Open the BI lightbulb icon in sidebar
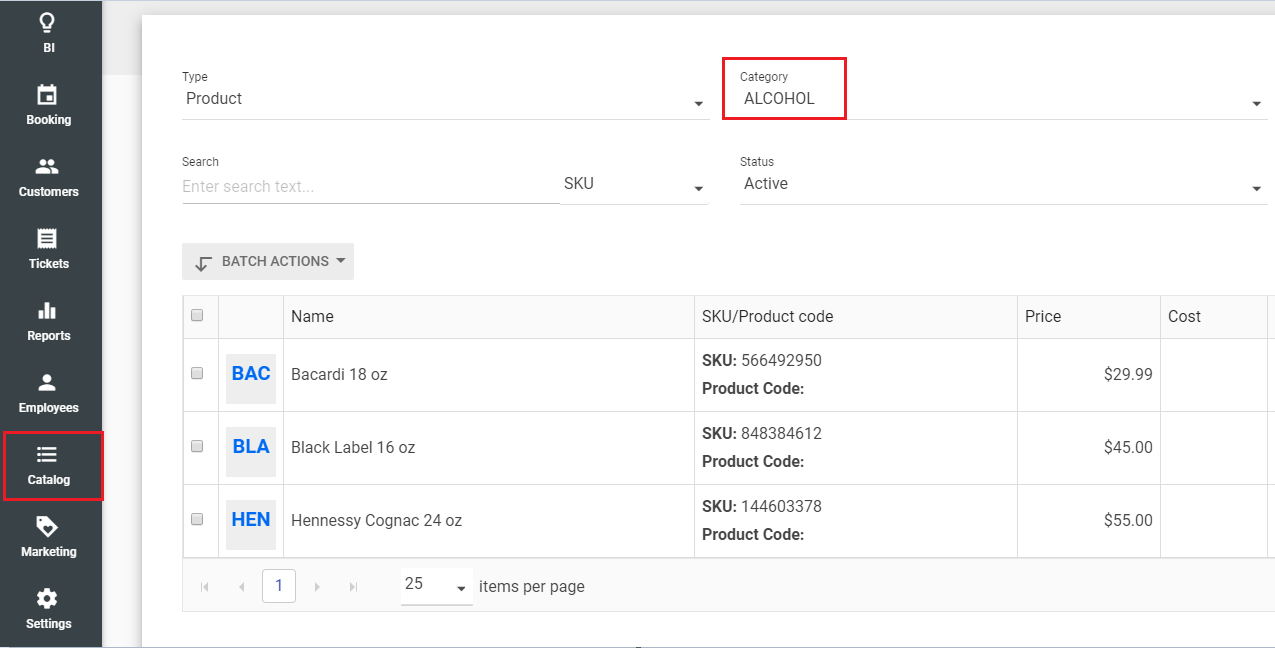Screen dimensions: 1275x648 pyautogui.click(x=47, y=24)
